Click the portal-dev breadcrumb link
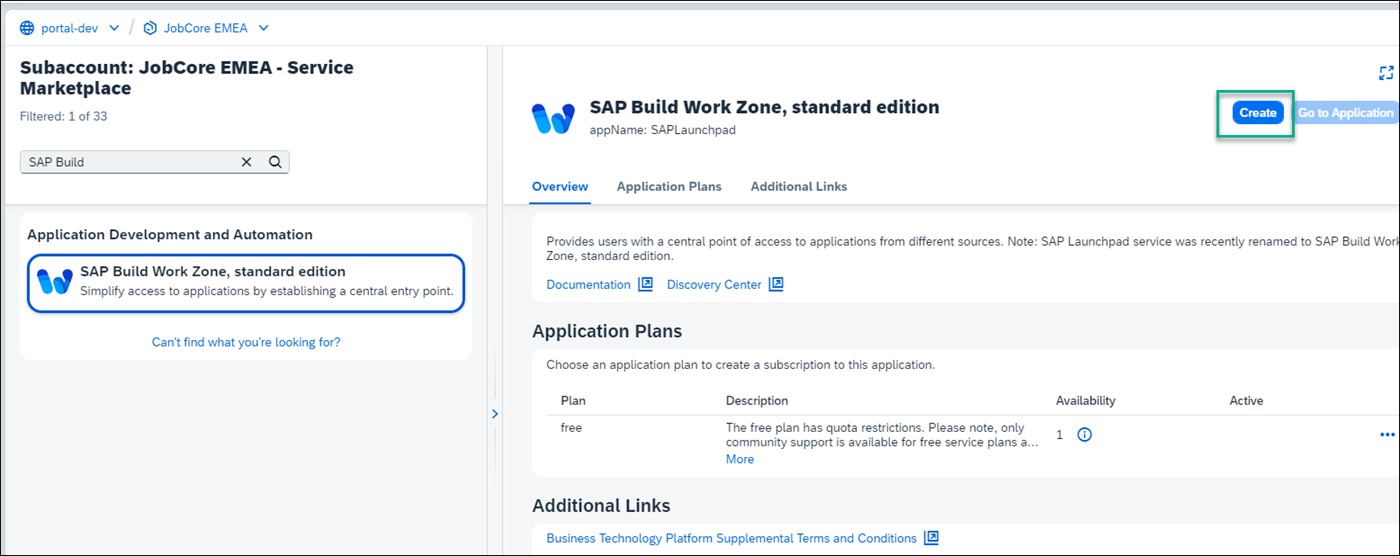This screenshot has width=1400, height=556. click(69, 28)
